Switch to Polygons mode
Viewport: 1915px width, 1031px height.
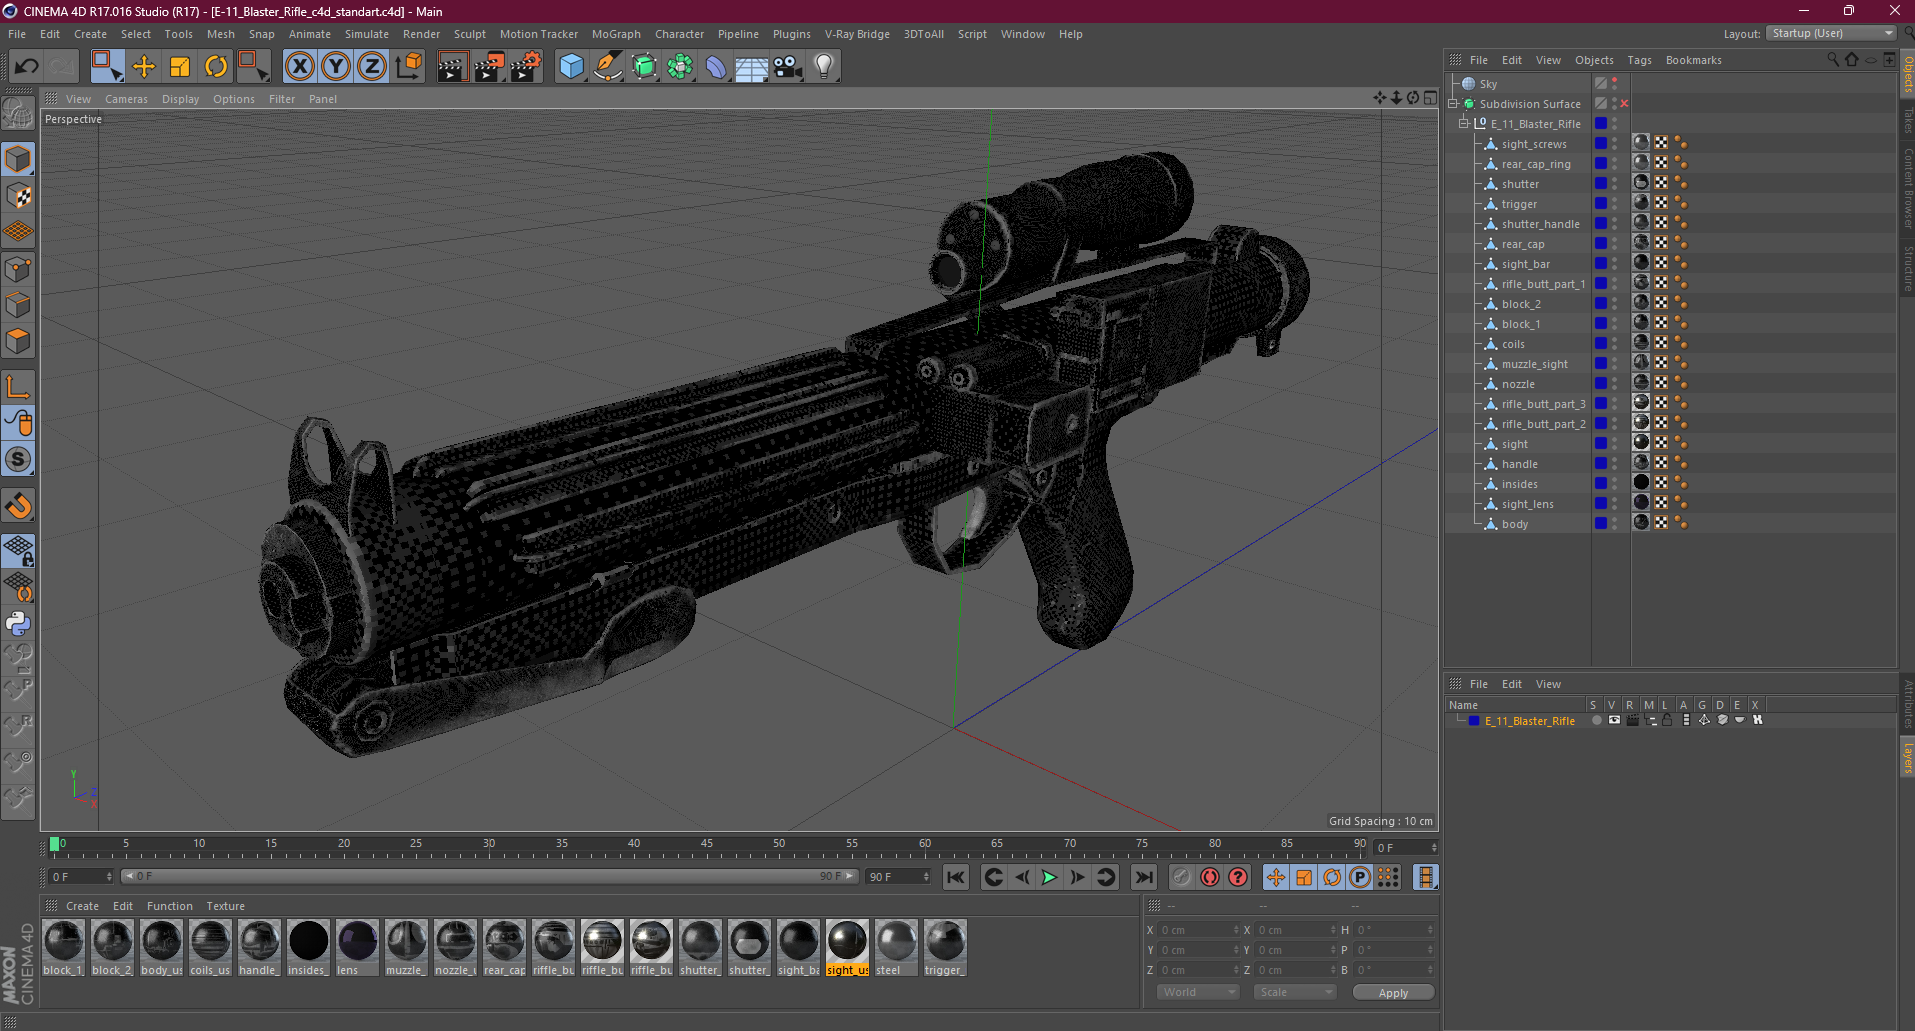[18, 341]
